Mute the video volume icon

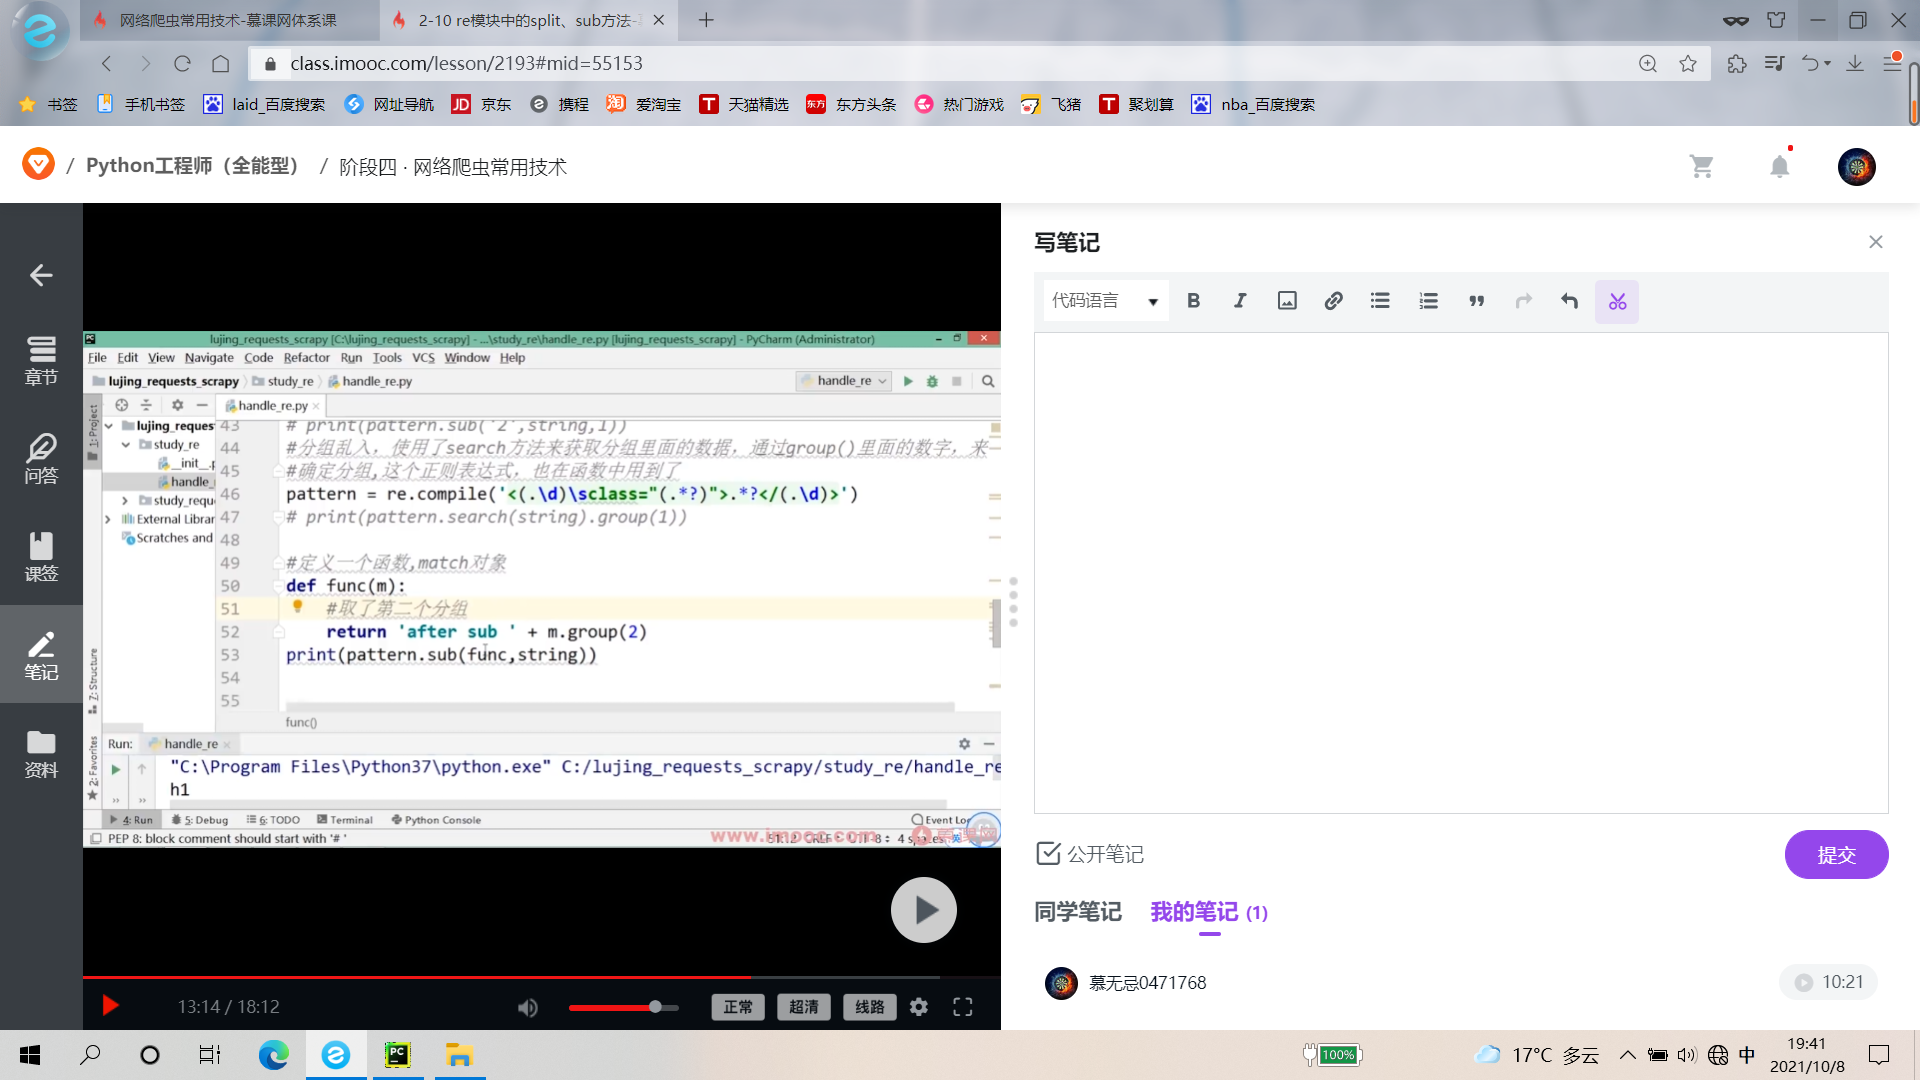(528, 1007)
